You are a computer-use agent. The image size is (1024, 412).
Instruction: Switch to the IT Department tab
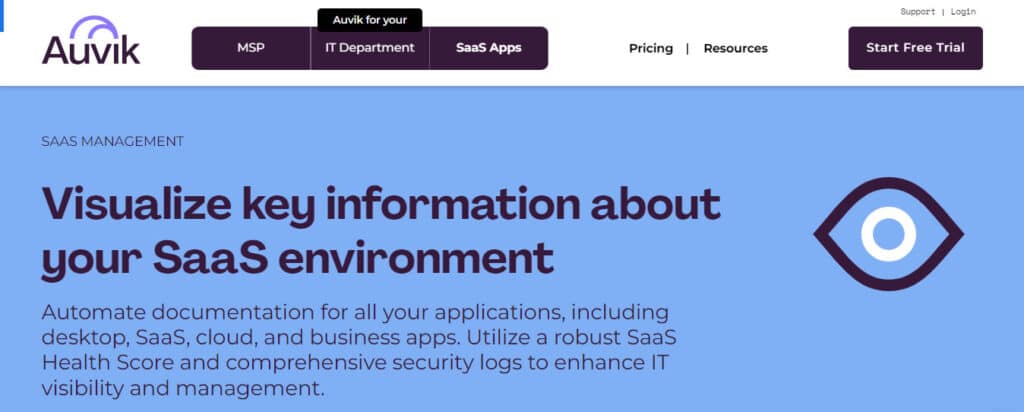(370, 48)
